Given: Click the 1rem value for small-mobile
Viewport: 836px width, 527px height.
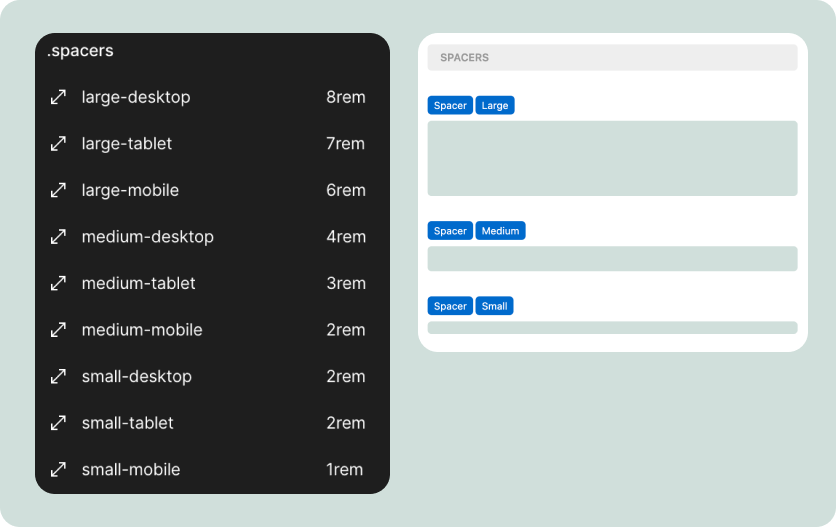Looking at the screenshot, I should coord(344,469).
